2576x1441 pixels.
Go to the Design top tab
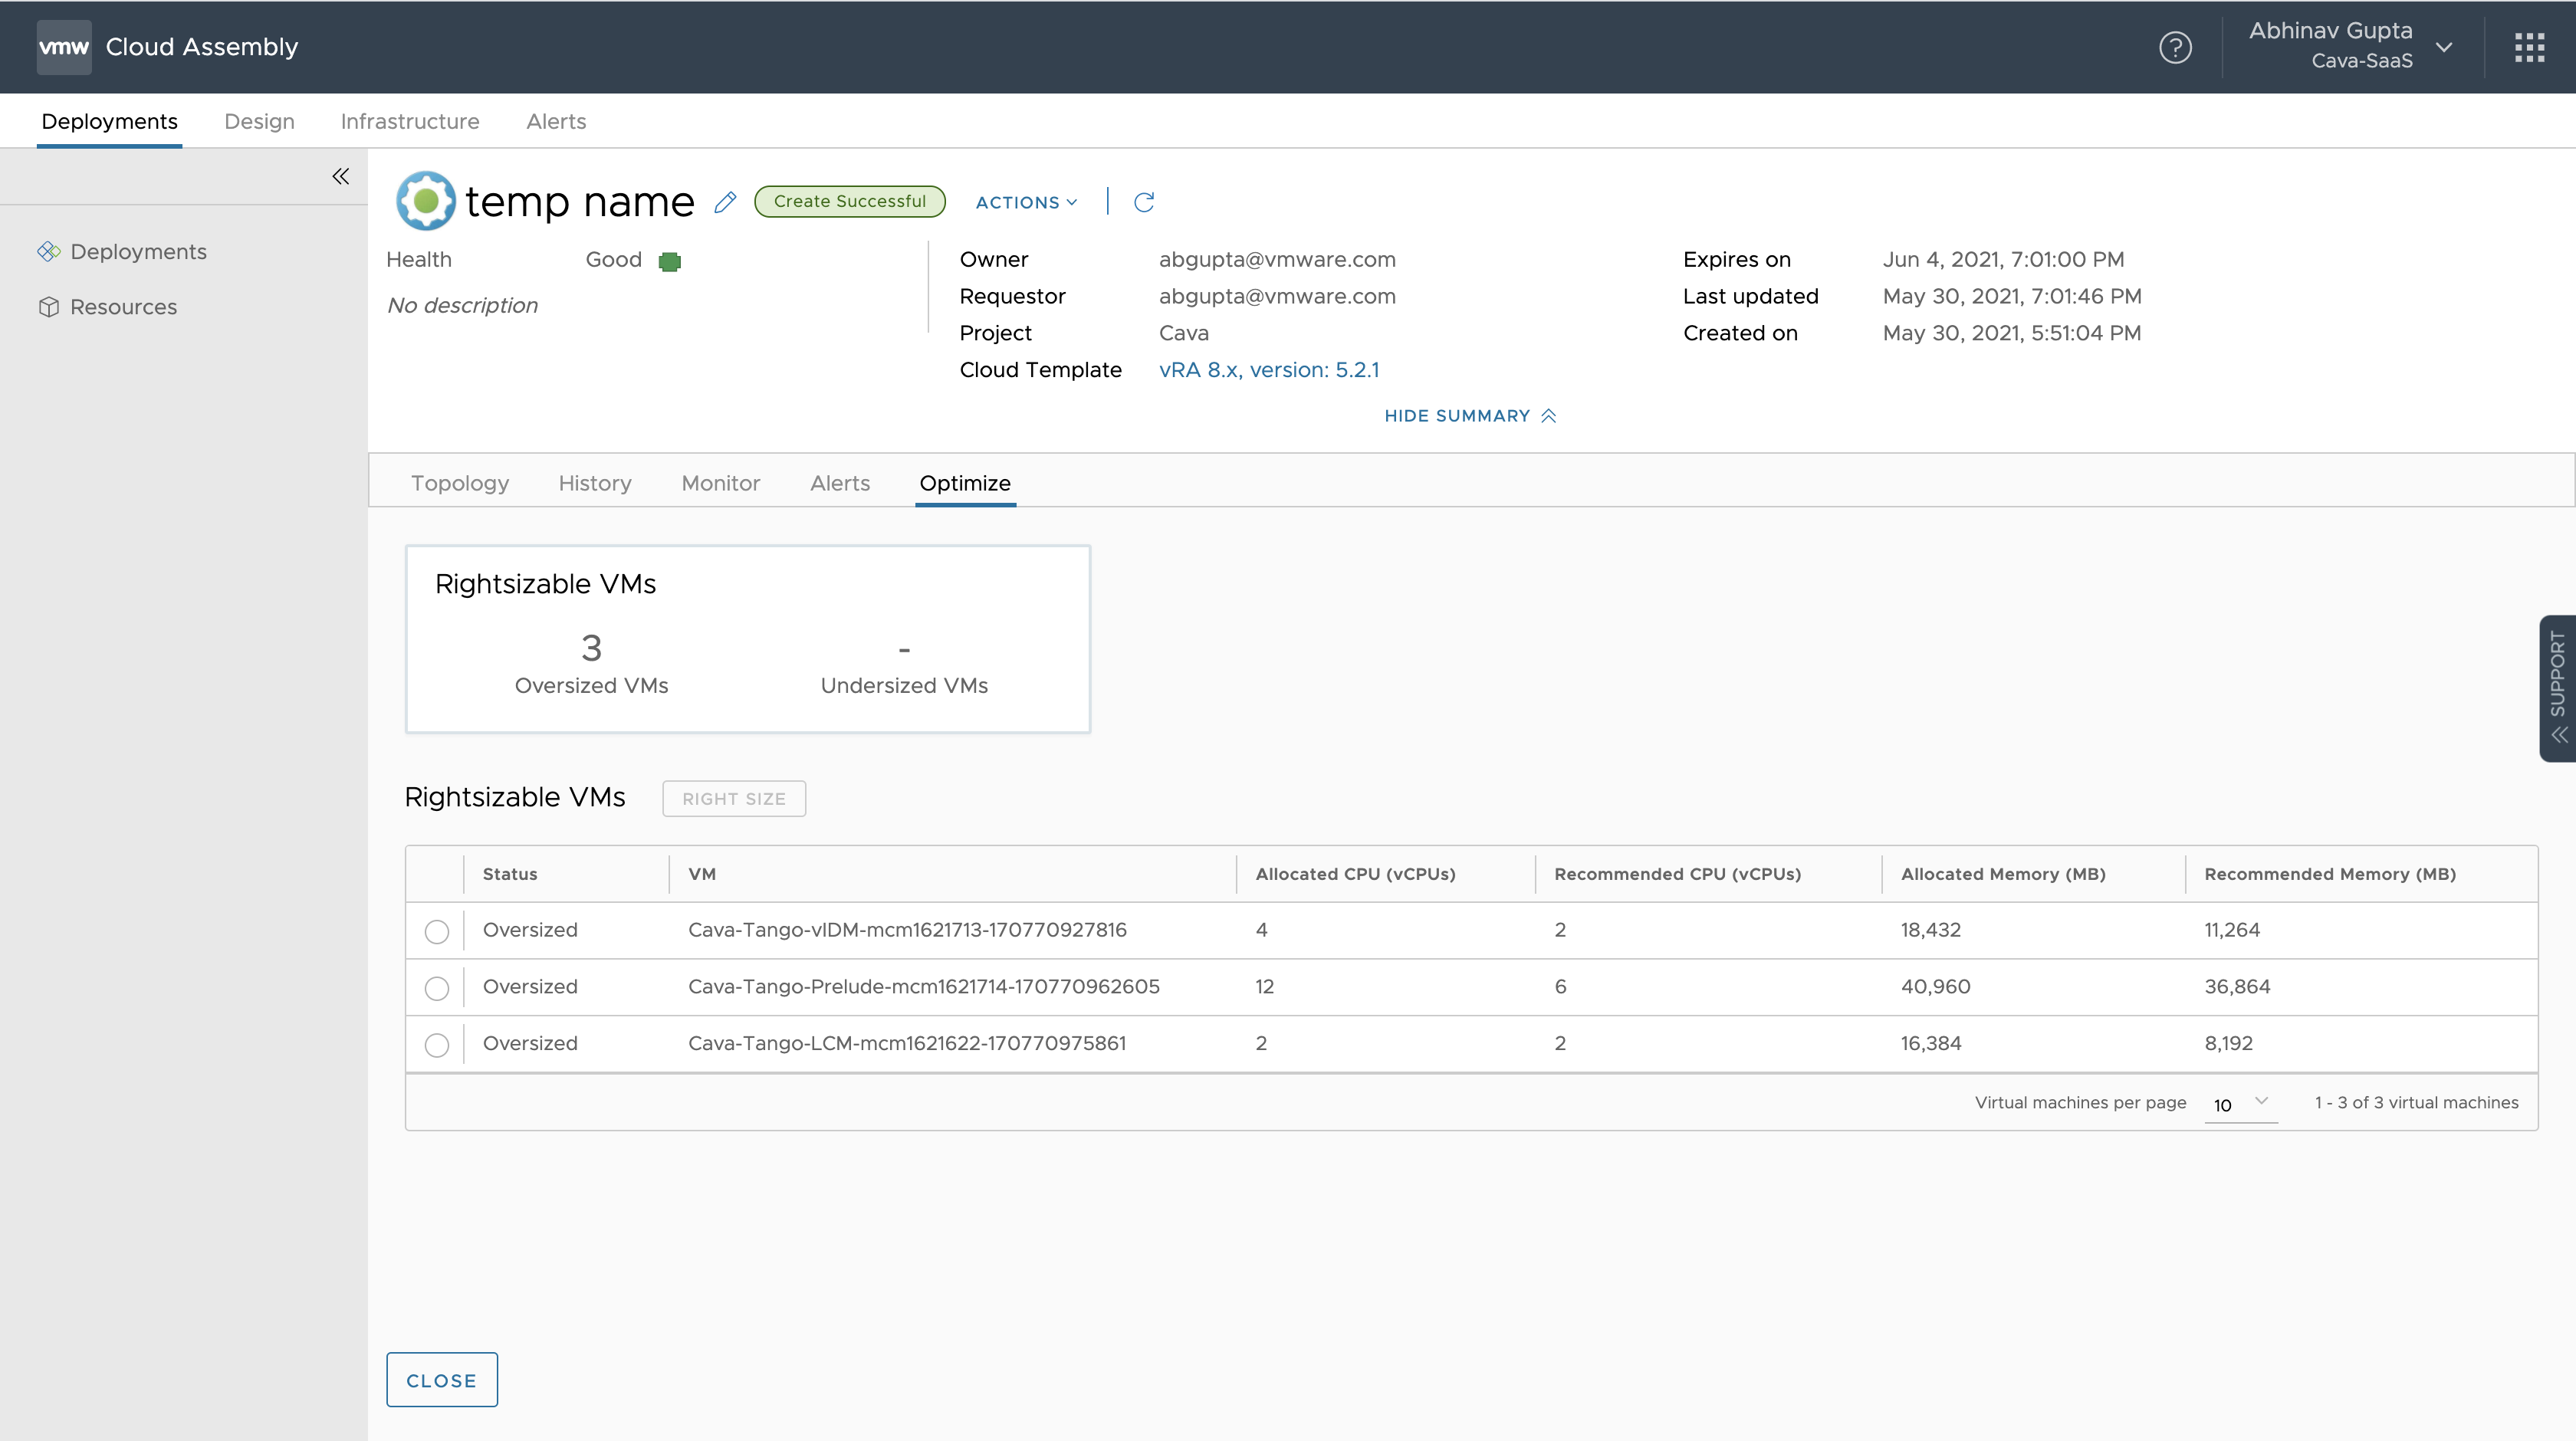259,121
